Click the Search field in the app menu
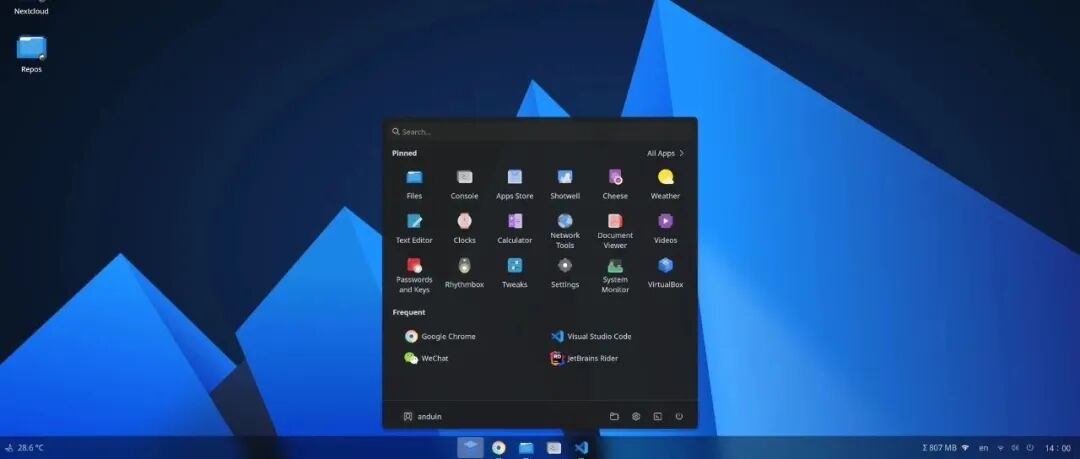Screen dimensions: 1080x459 pos(540,132)
